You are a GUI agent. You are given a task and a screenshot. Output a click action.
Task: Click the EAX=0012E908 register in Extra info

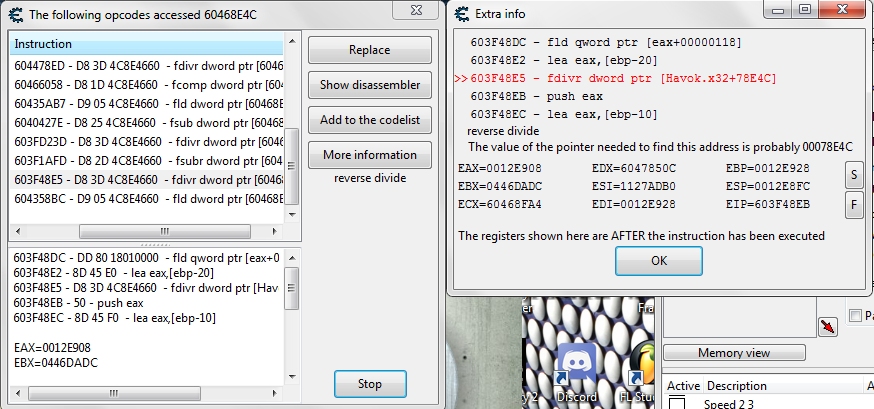500,168
